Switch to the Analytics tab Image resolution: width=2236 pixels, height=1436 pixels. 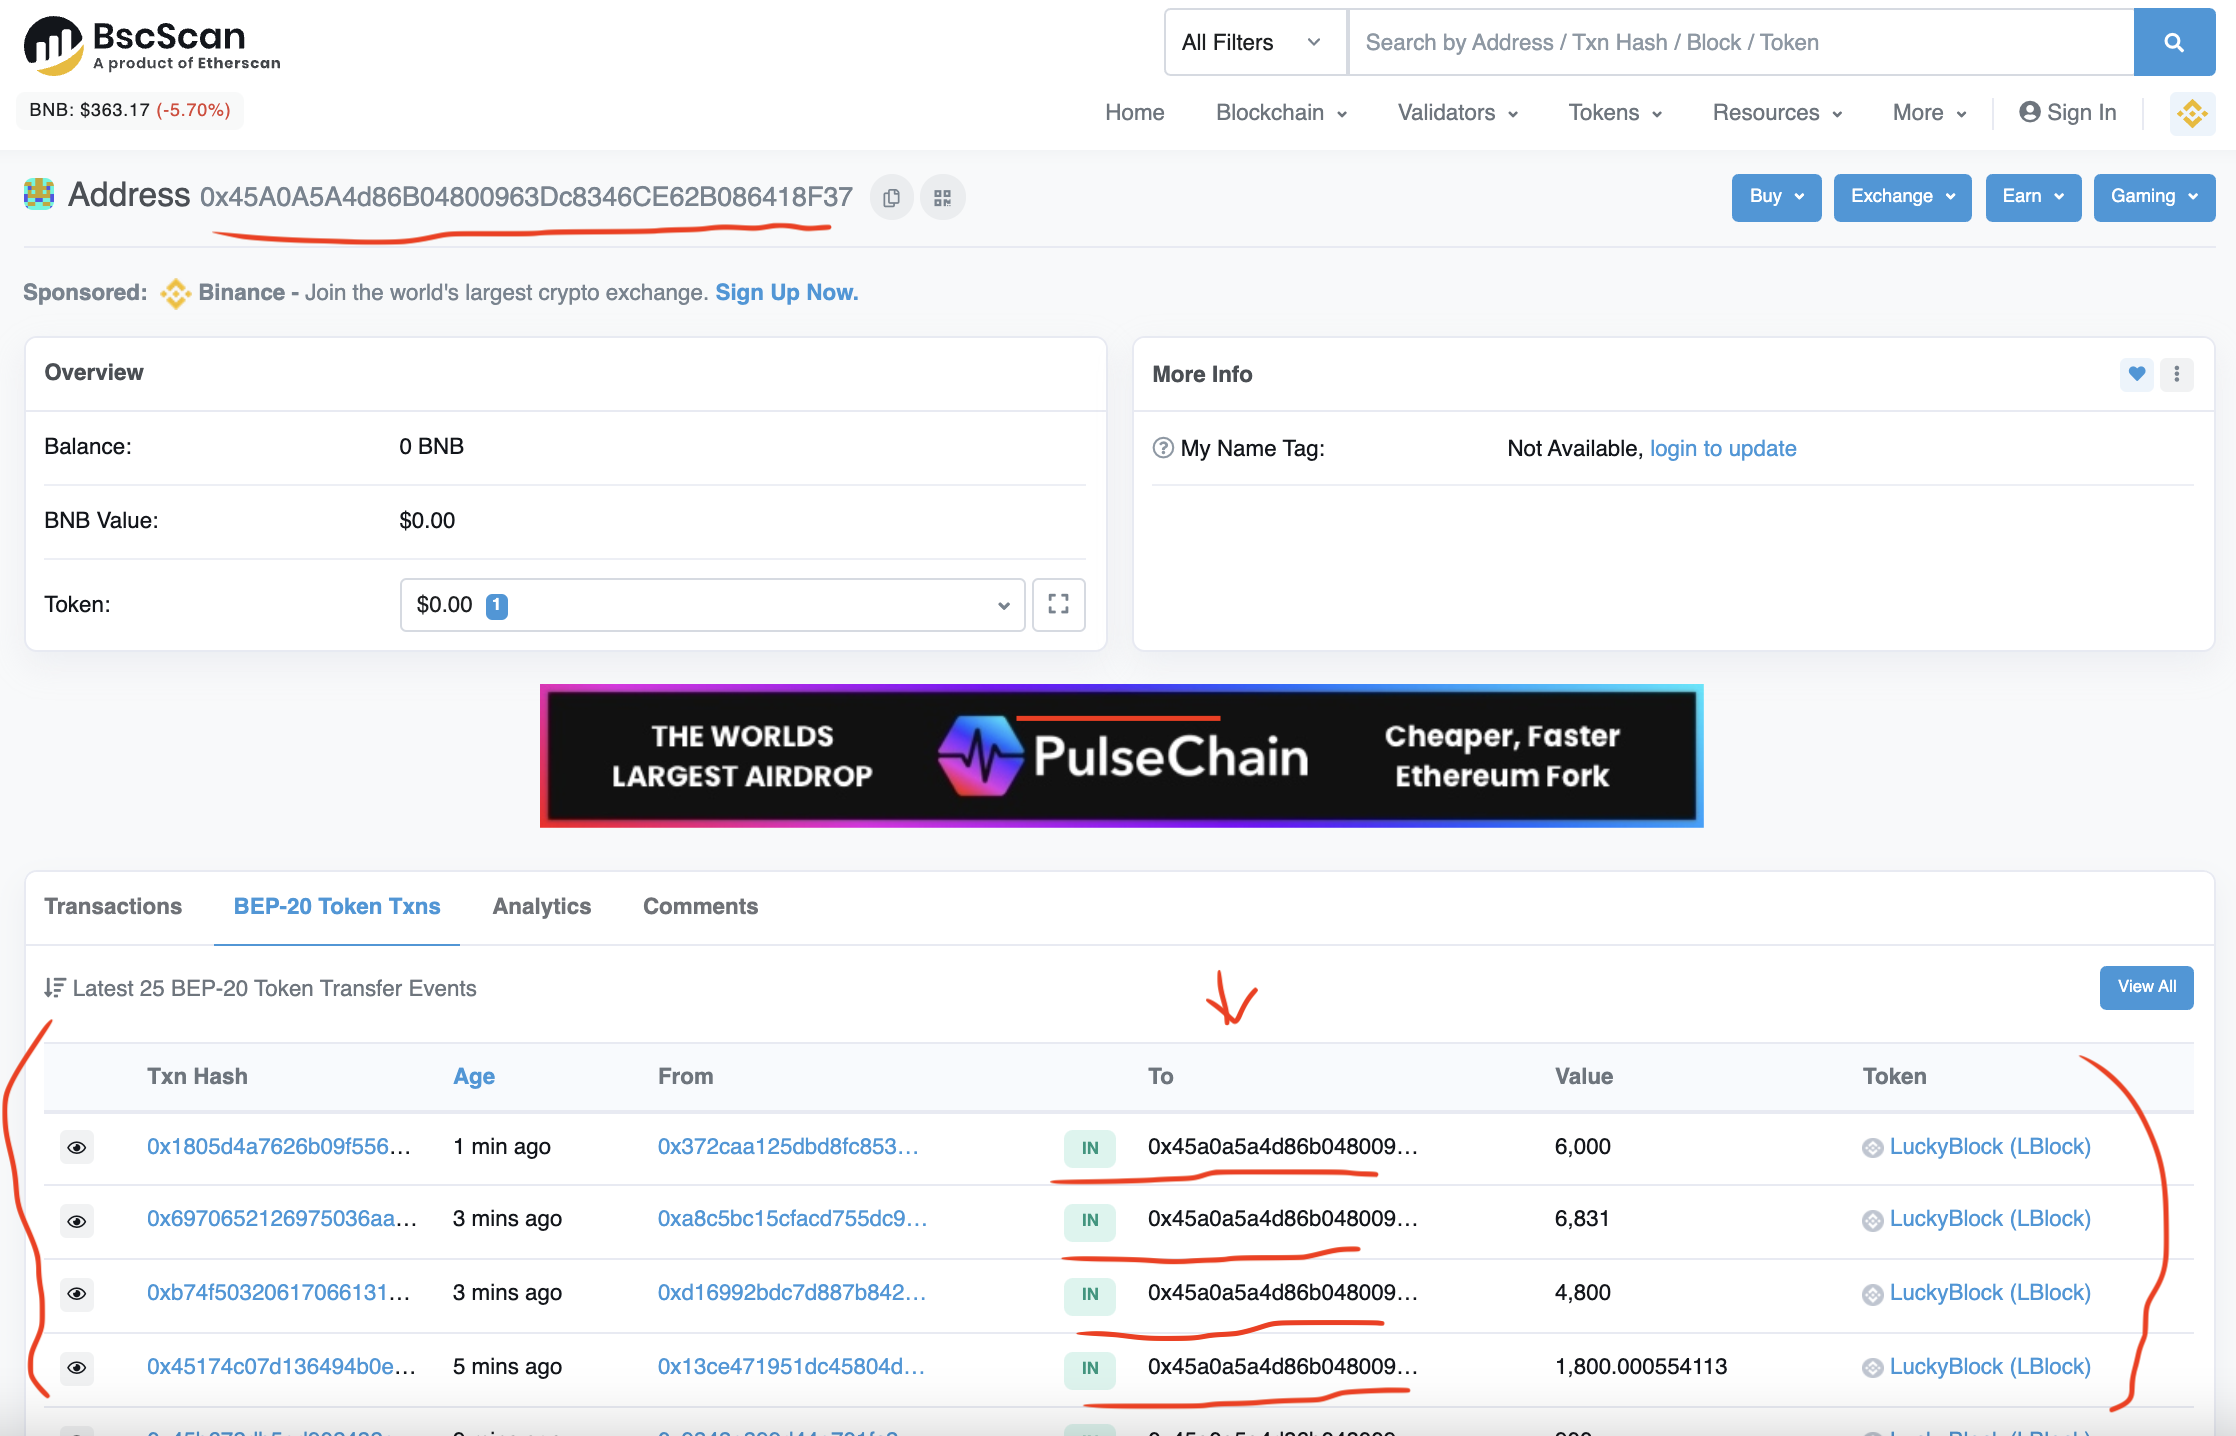(542, 906)
